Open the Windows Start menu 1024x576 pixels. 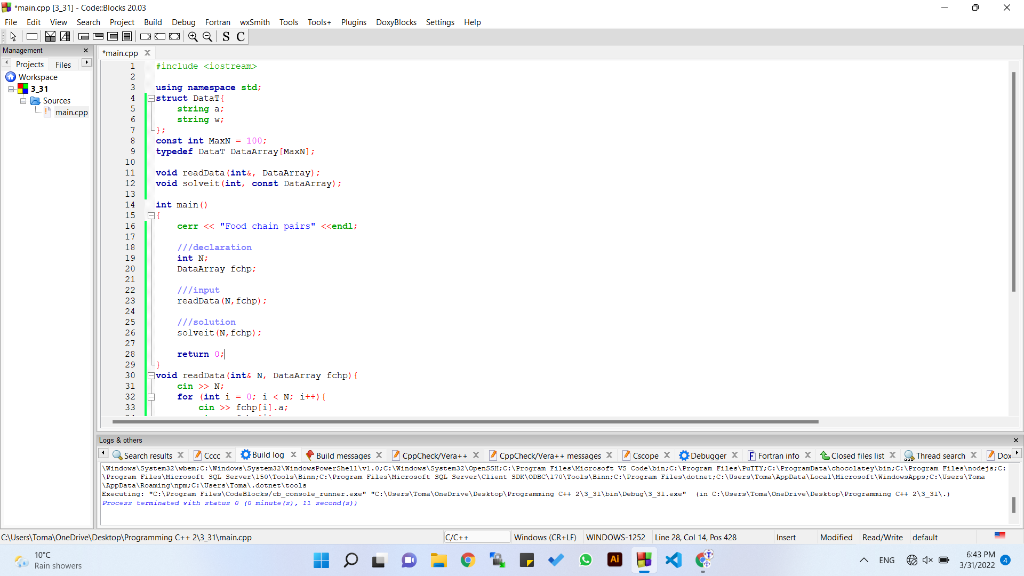coord(321,560)
